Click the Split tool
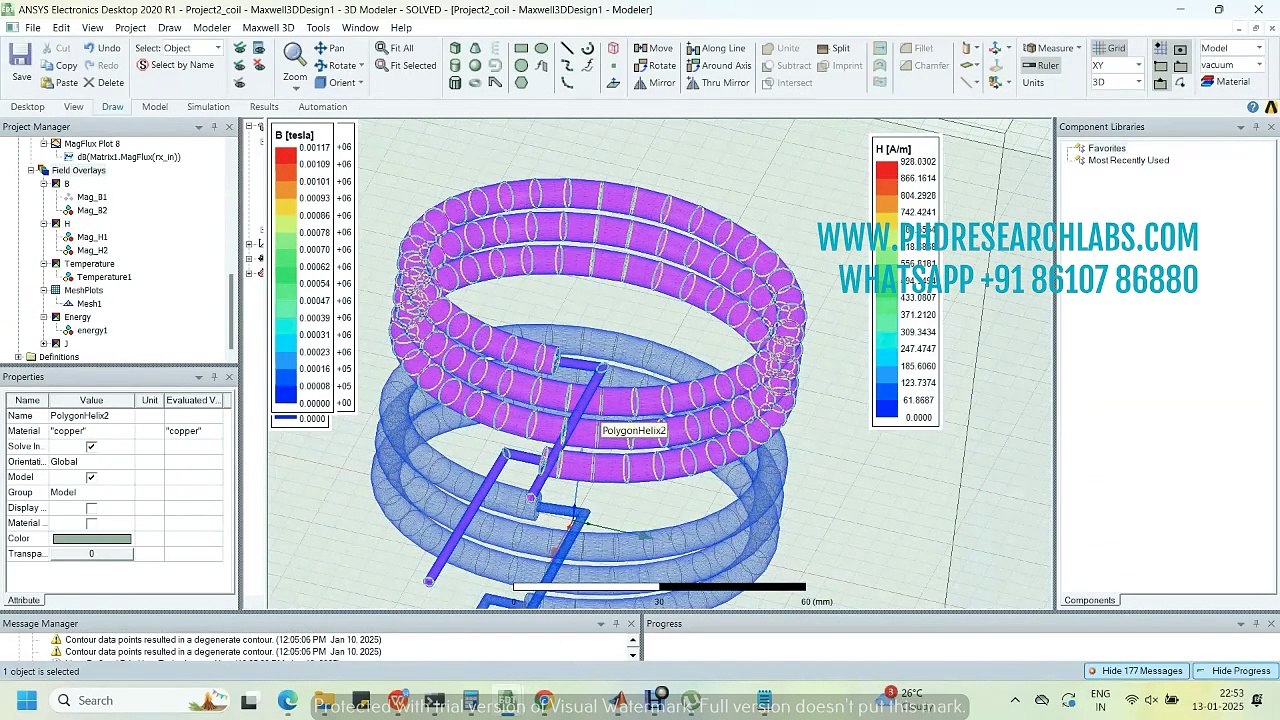This screenshot has width=1280, height=720. tap(833, 48)
